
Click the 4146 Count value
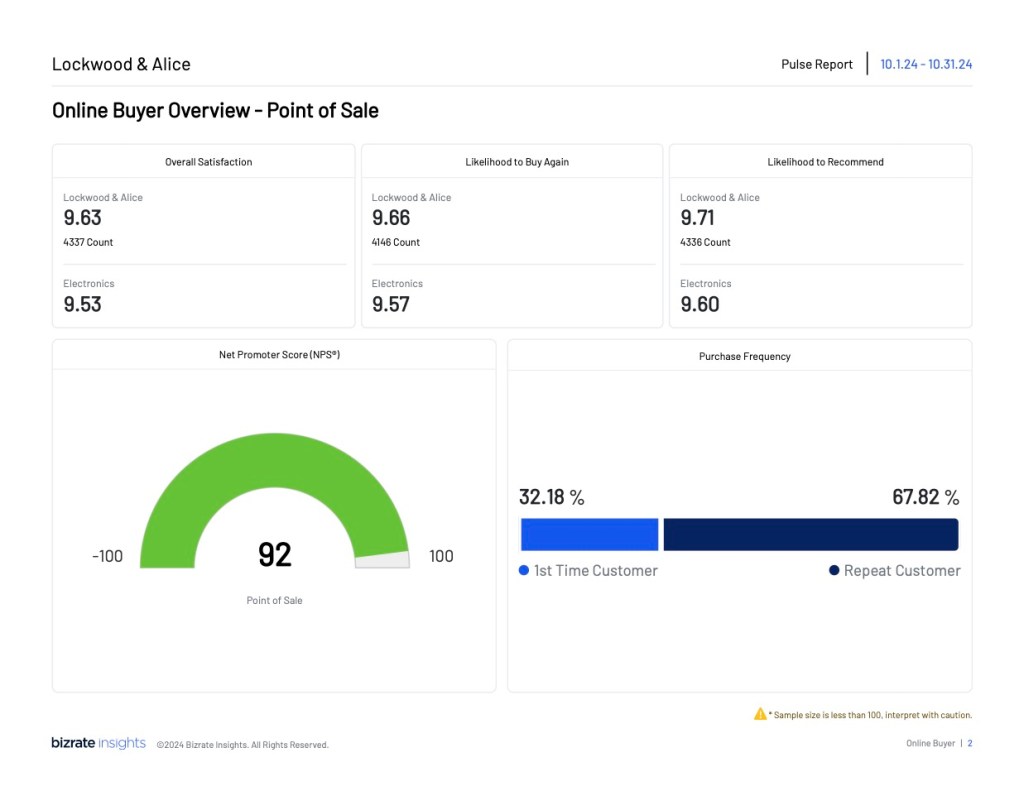click(396, 242)
